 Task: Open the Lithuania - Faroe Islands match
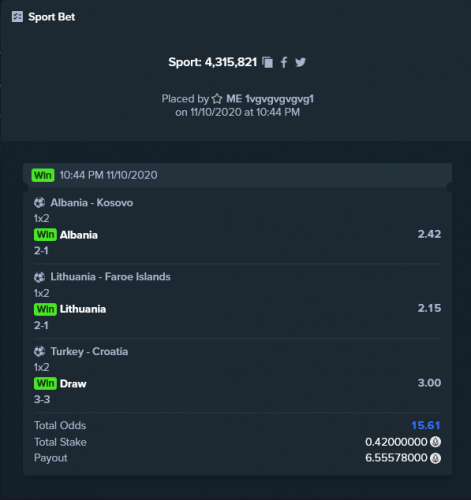point(110,277)
